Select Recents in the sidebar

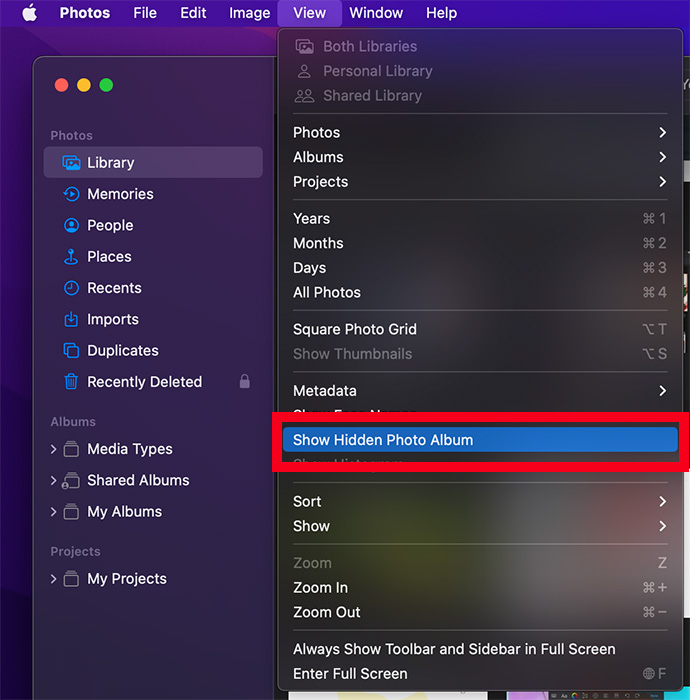click(x=153, y=288)
